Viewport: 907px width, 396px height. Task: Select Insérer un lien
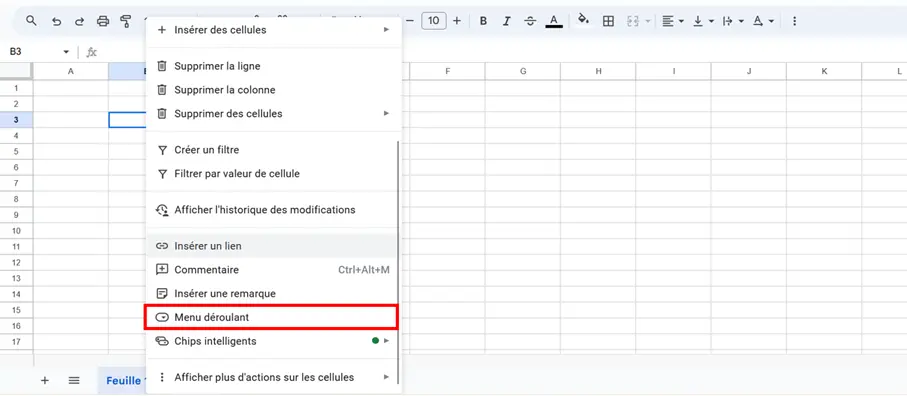271,246
